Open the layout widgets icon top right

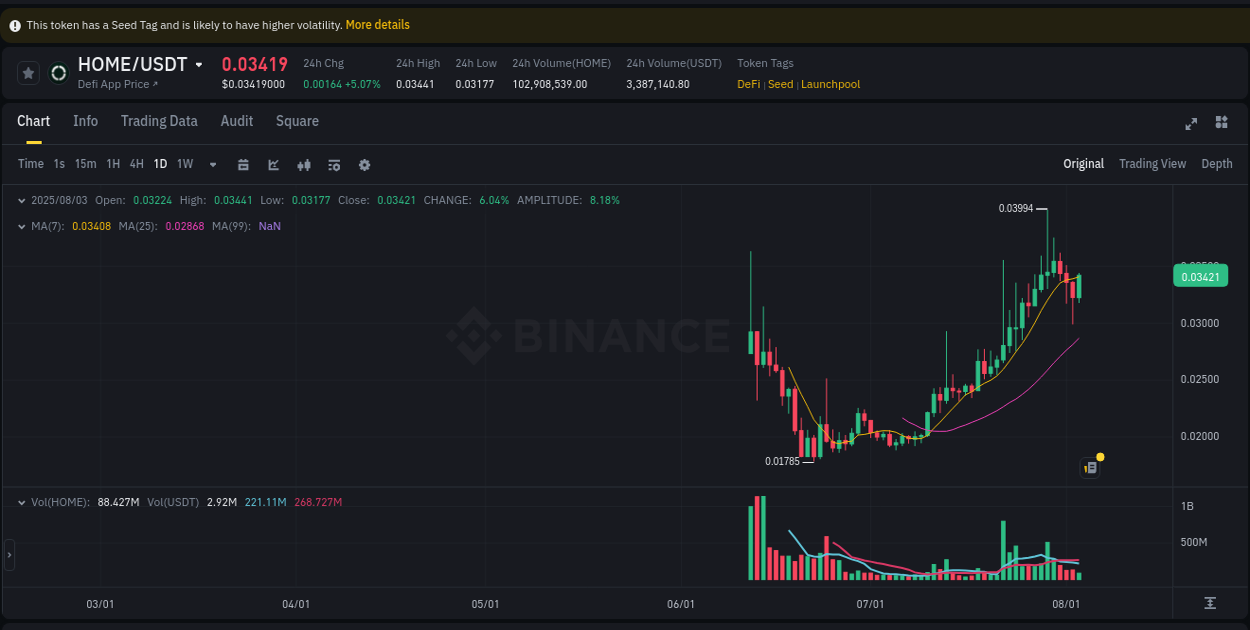click(x=1221, y=123)
